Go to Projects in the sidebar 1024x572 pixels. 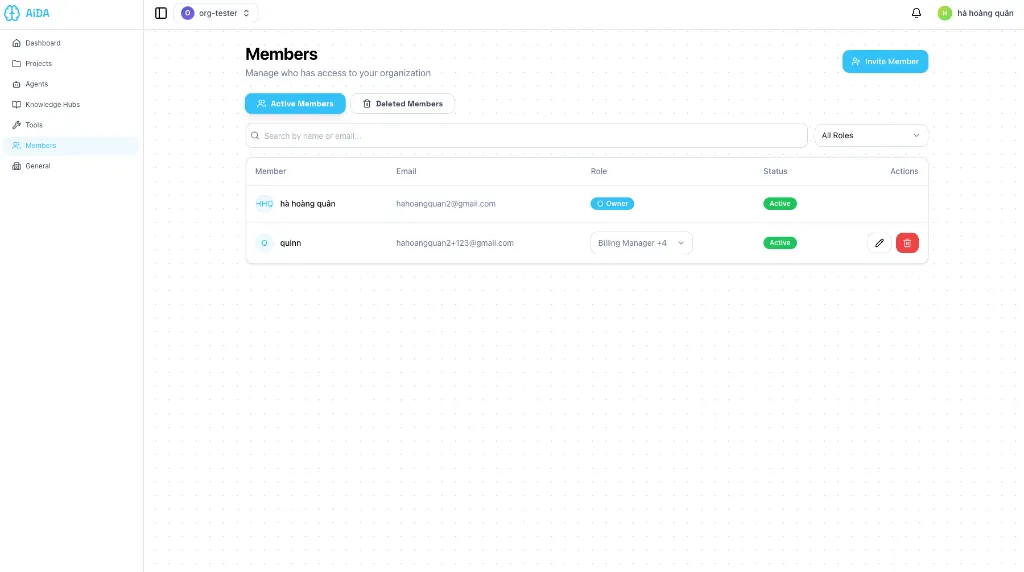(x=71, y=63)
